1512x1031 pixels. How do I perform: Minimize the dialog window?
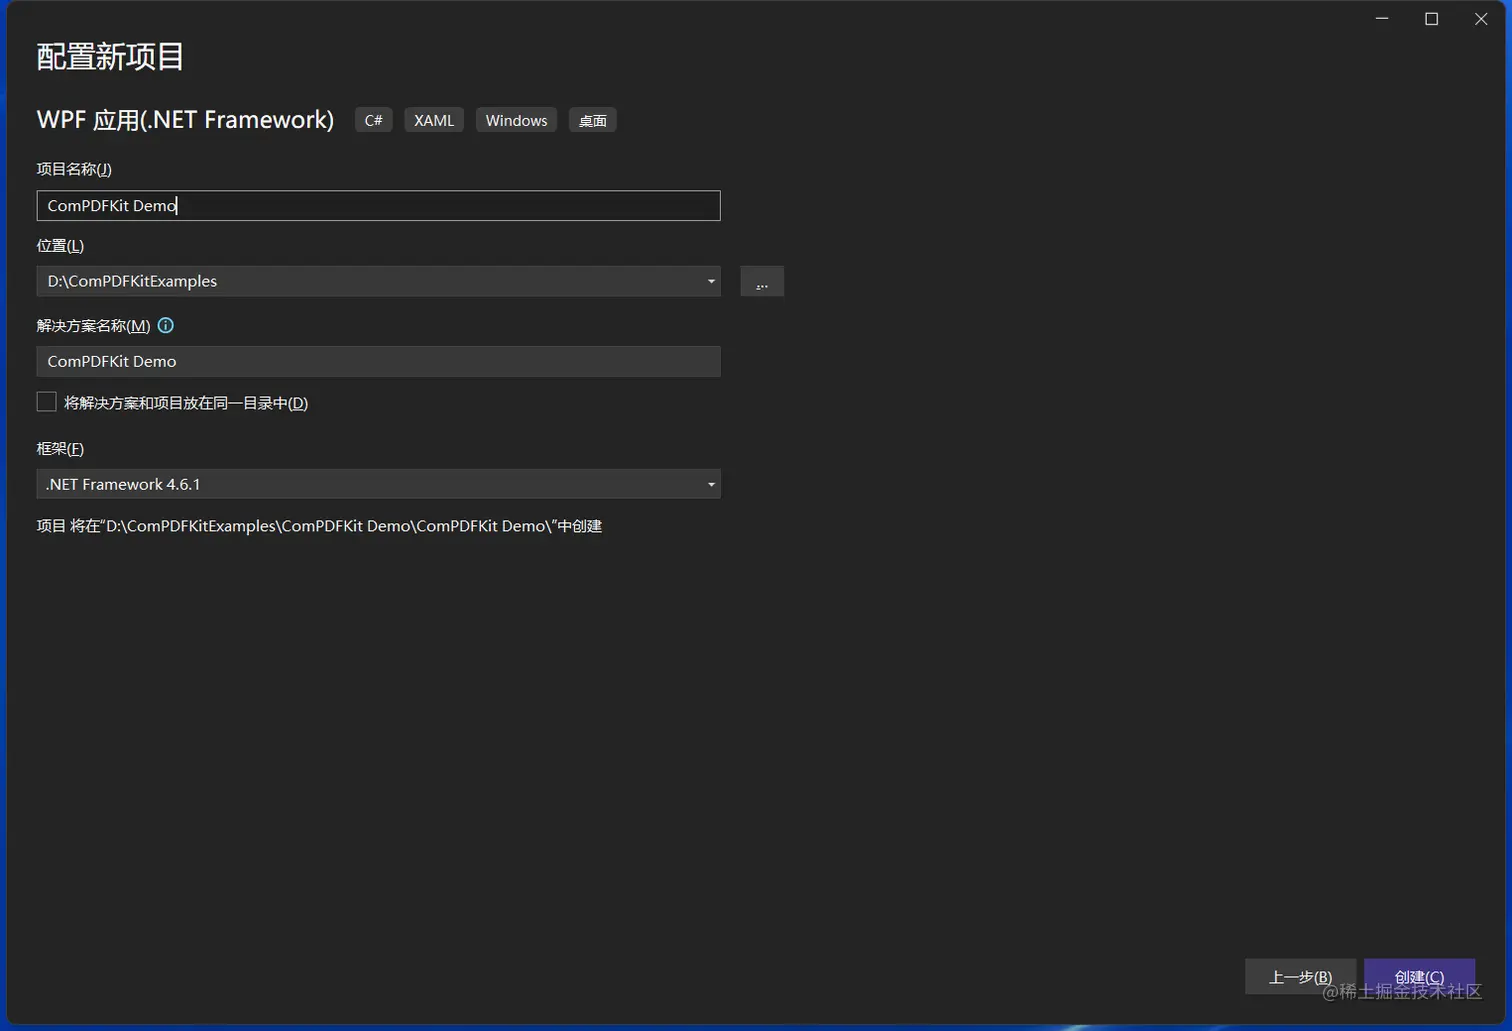click(x=1382, y=19)
